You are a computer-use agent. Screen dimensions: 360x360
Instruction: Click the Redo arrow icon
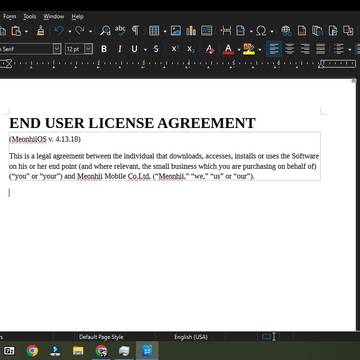[x=80, y=31]
